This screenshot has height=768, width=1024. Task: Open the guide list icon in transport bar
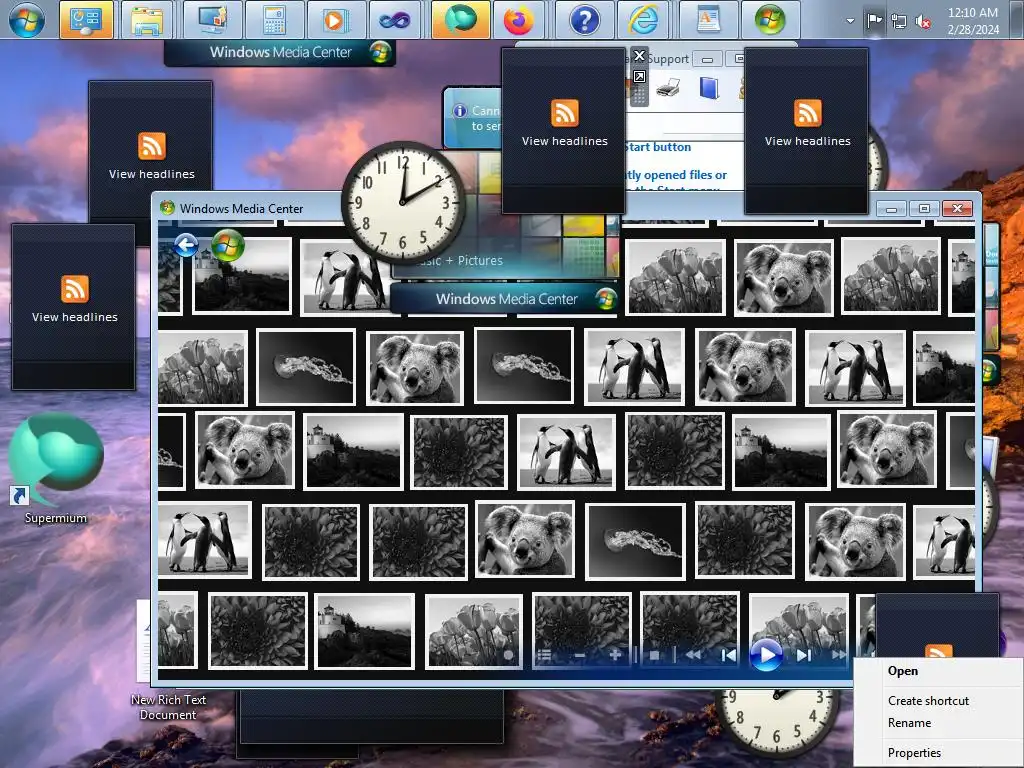pos(544,655)
